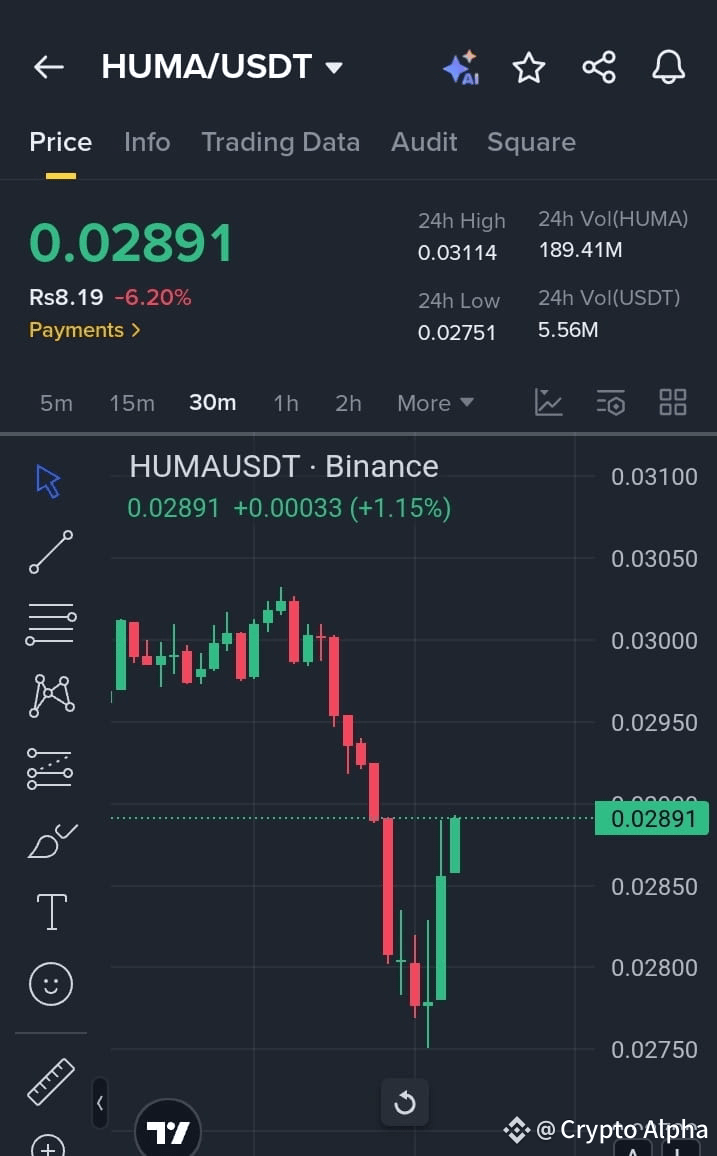
Task: Collapse the drawing toolbar with chevron
Action: 100,1103
